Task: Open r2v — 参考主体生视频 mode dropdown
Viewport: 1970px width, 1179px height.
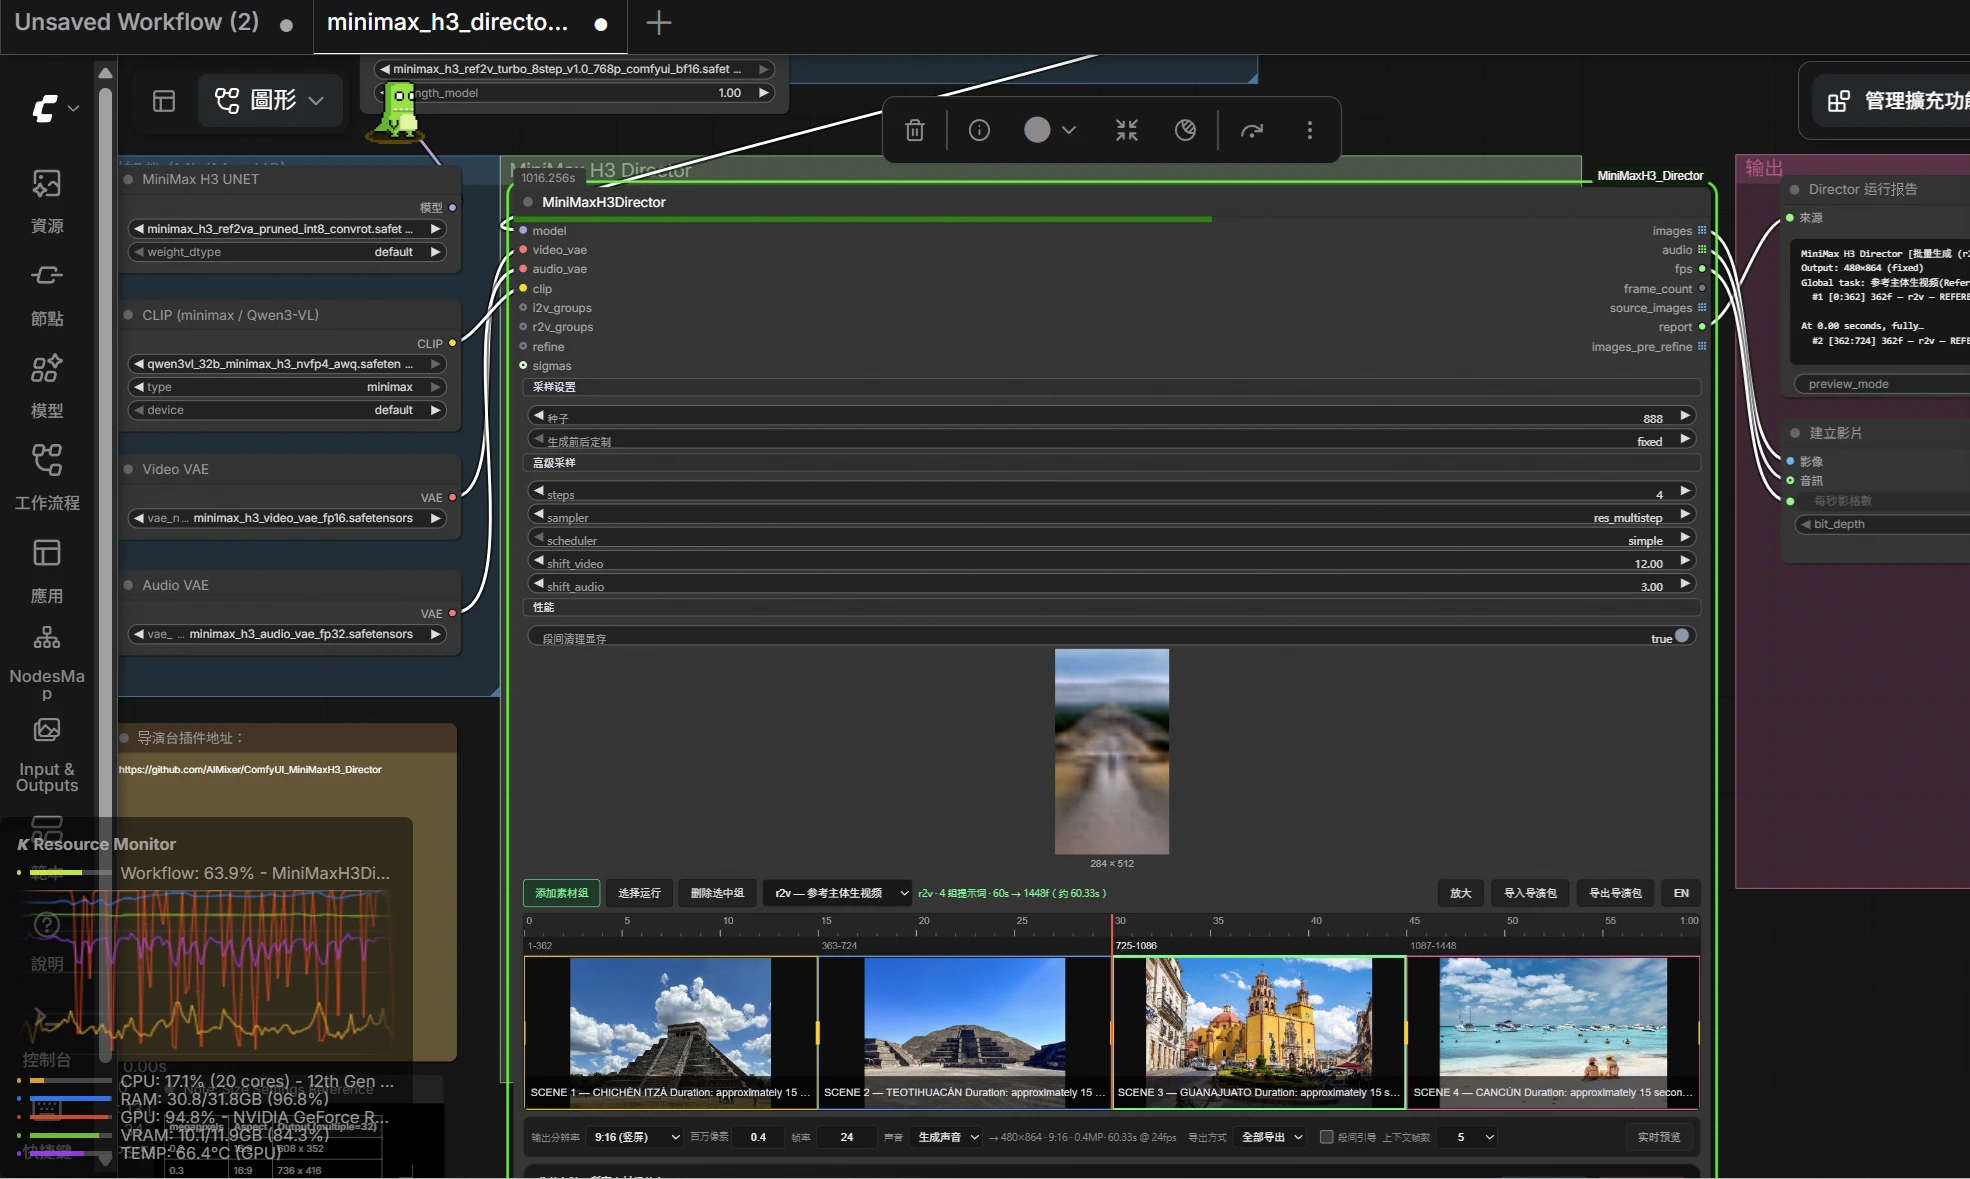Action: 837,893
